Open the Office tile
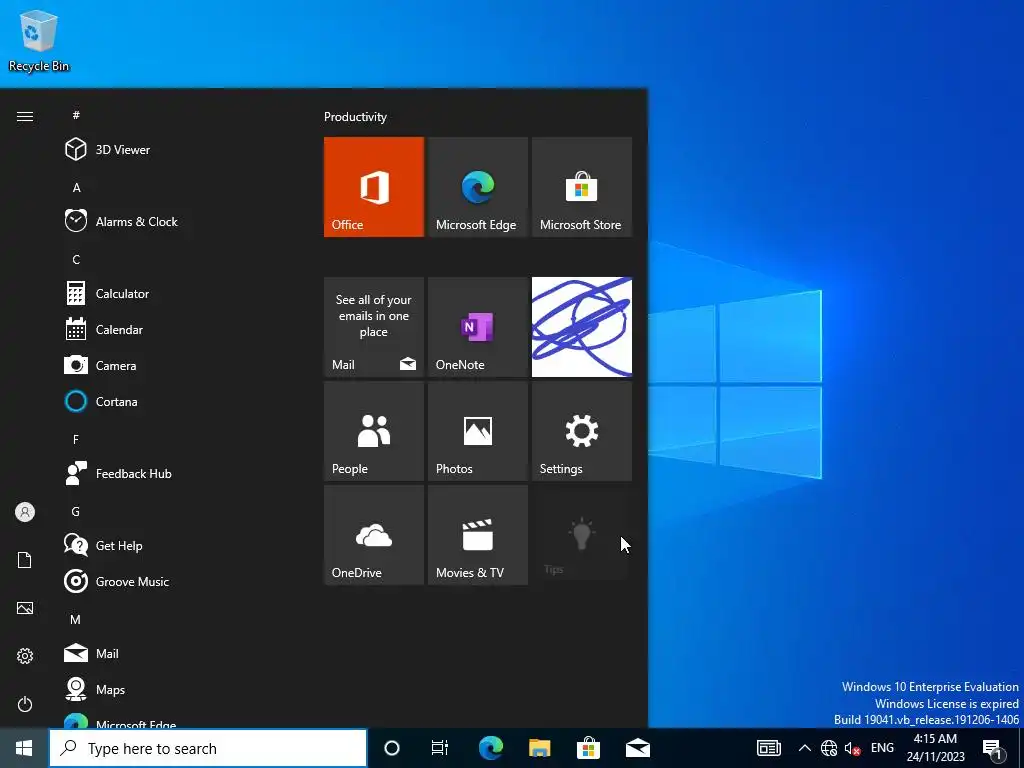The image size is (1024, 768). tap(374, 187)
